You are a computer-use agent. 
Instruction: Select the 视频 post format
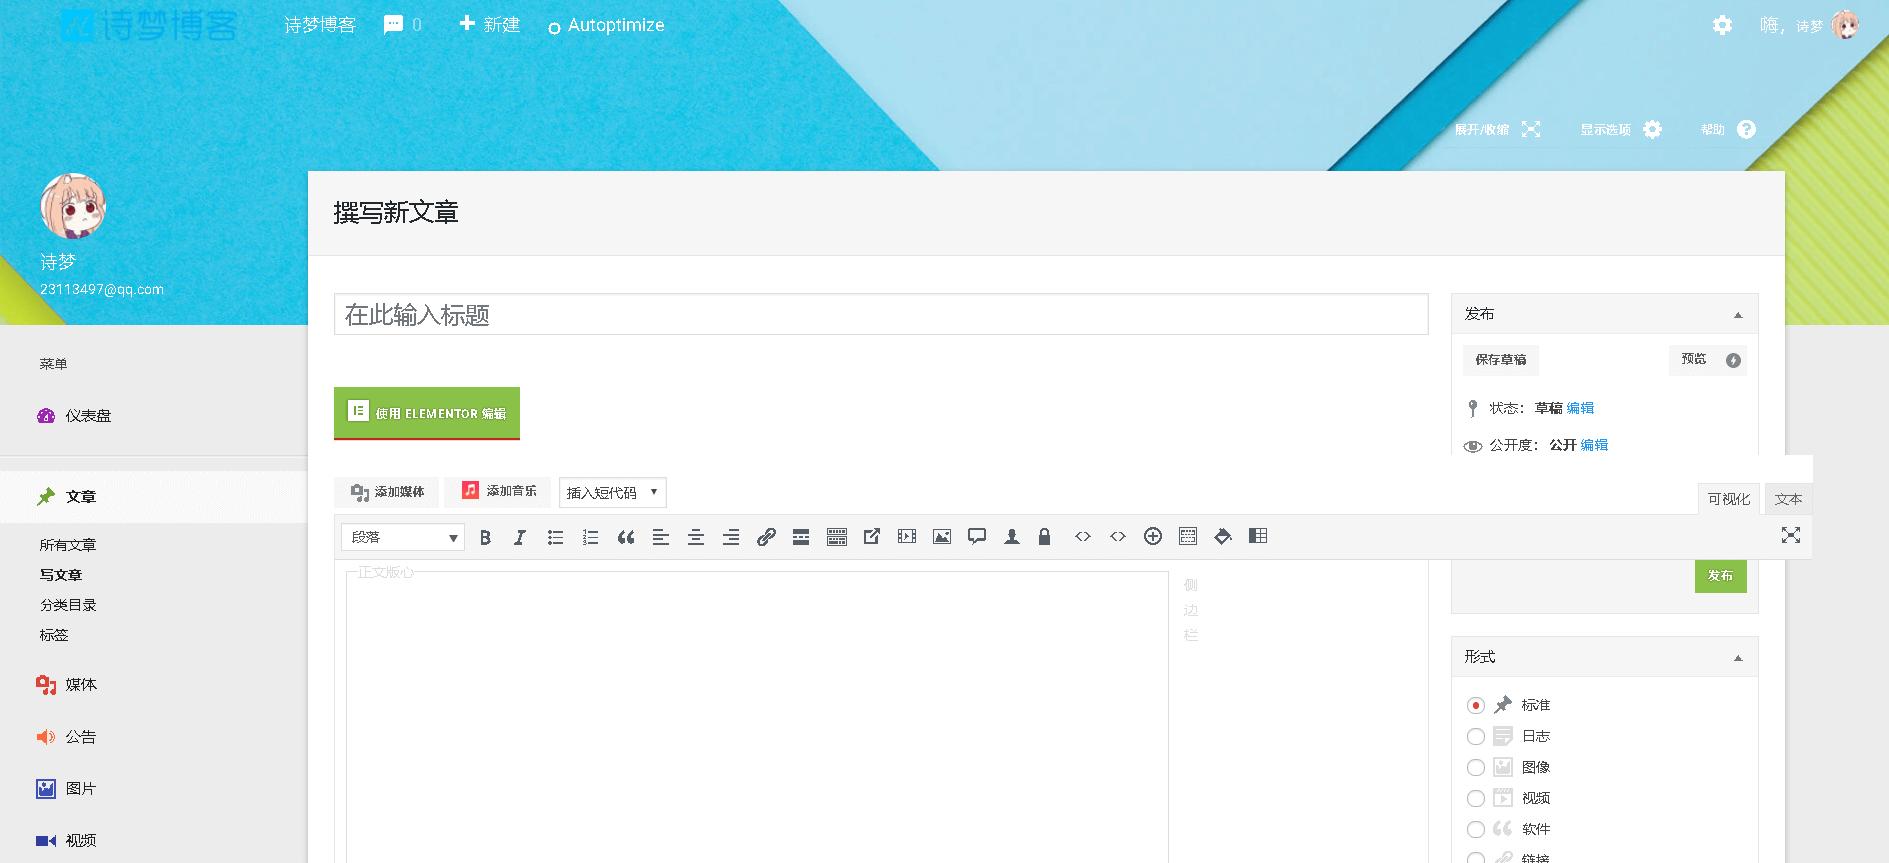(x=1476, y=798)
